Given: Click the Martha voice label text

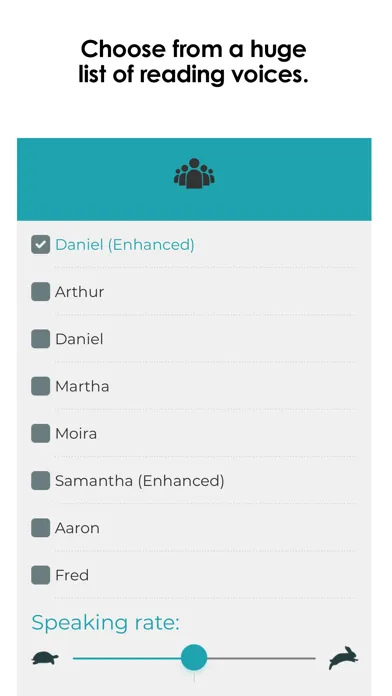Looking at the screenshot, I should (x=82, y=386).
